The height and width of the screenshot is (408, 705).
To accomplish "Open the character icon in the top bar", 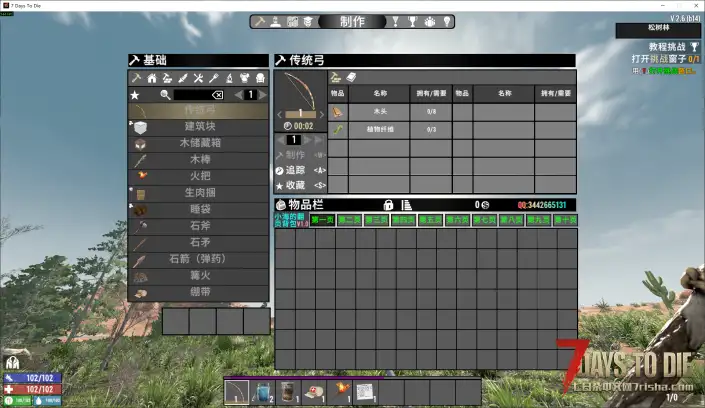I will 276,22.
